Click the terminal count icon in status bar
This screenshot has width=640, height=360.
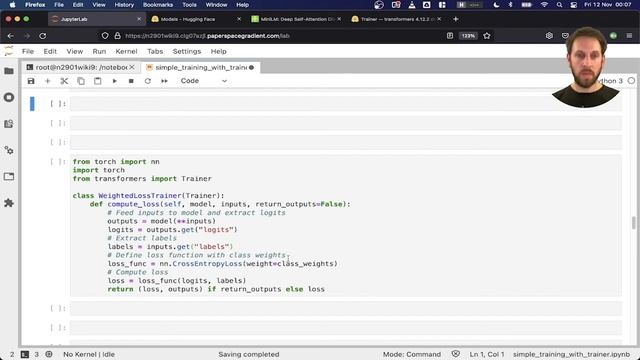[x=25, y=354]
